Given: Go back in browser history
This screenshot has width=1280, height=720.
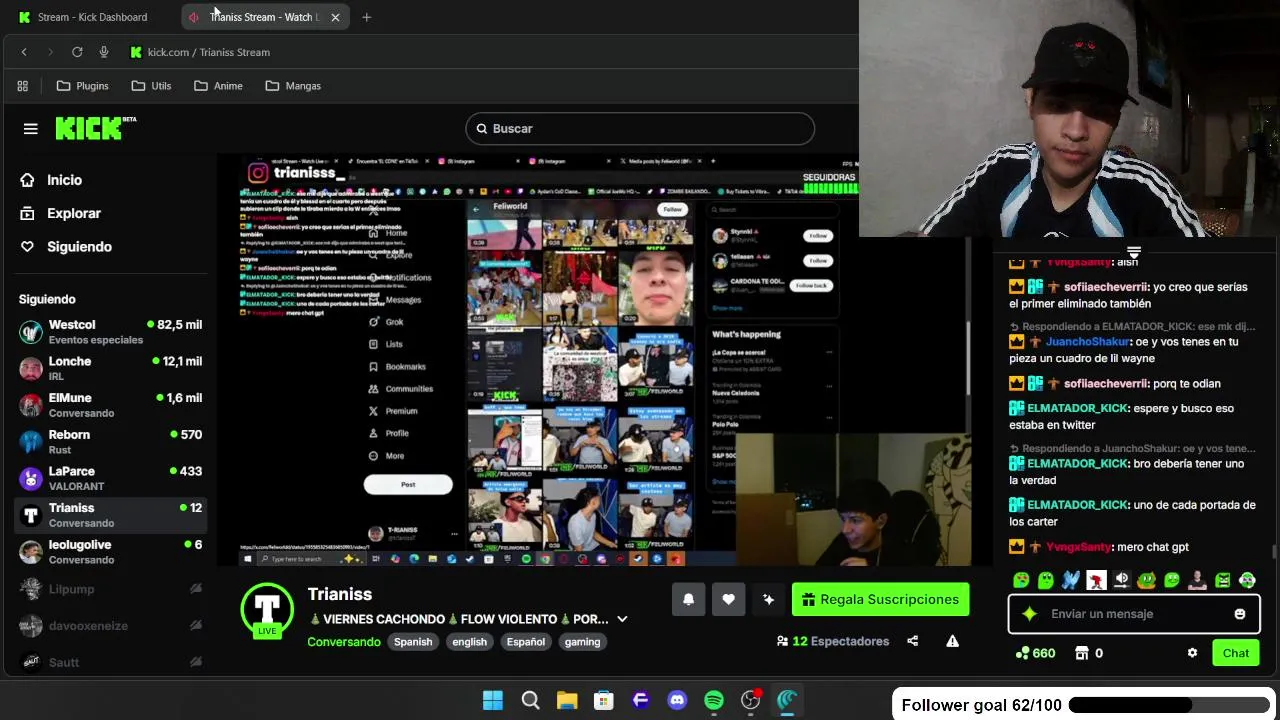Looking at the screenshot, I should 24,52.
